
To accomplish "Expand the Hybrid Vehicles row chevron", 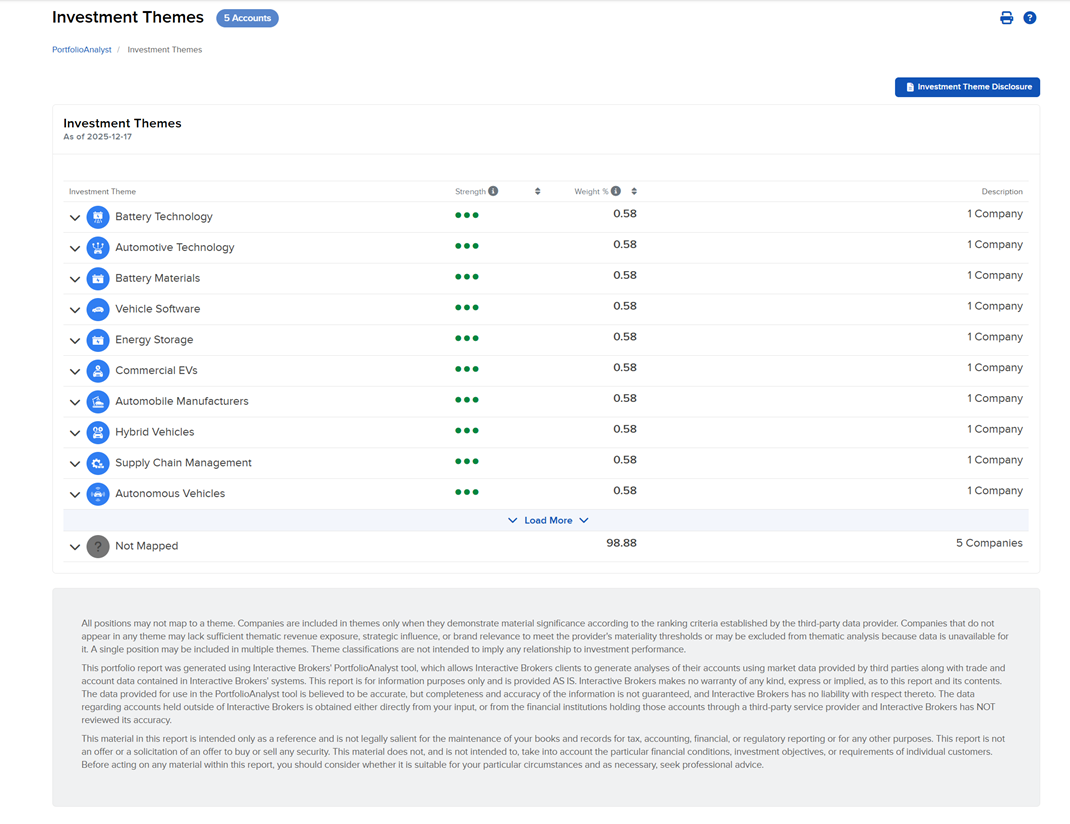I will click(75, 433).
